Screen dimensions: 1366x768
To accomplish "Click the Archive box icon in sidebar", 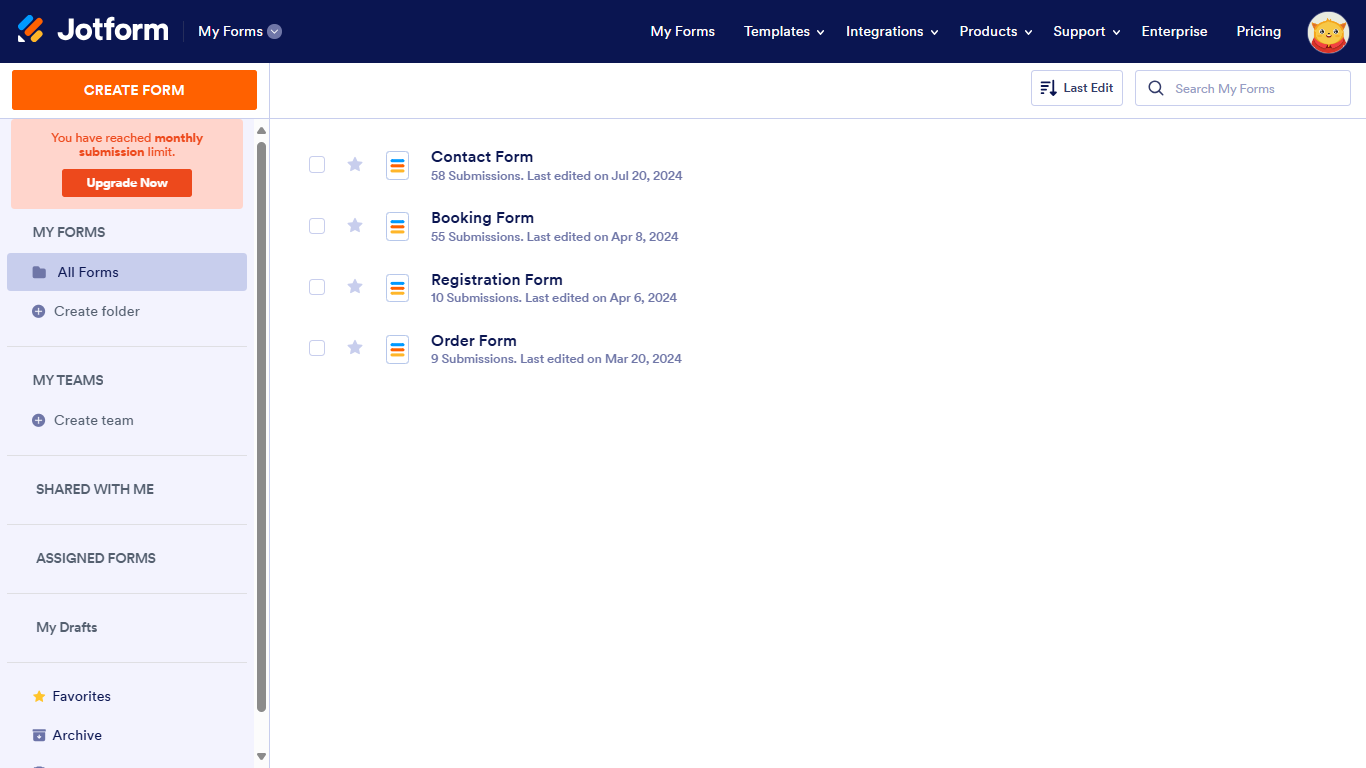I will (39, 735).
